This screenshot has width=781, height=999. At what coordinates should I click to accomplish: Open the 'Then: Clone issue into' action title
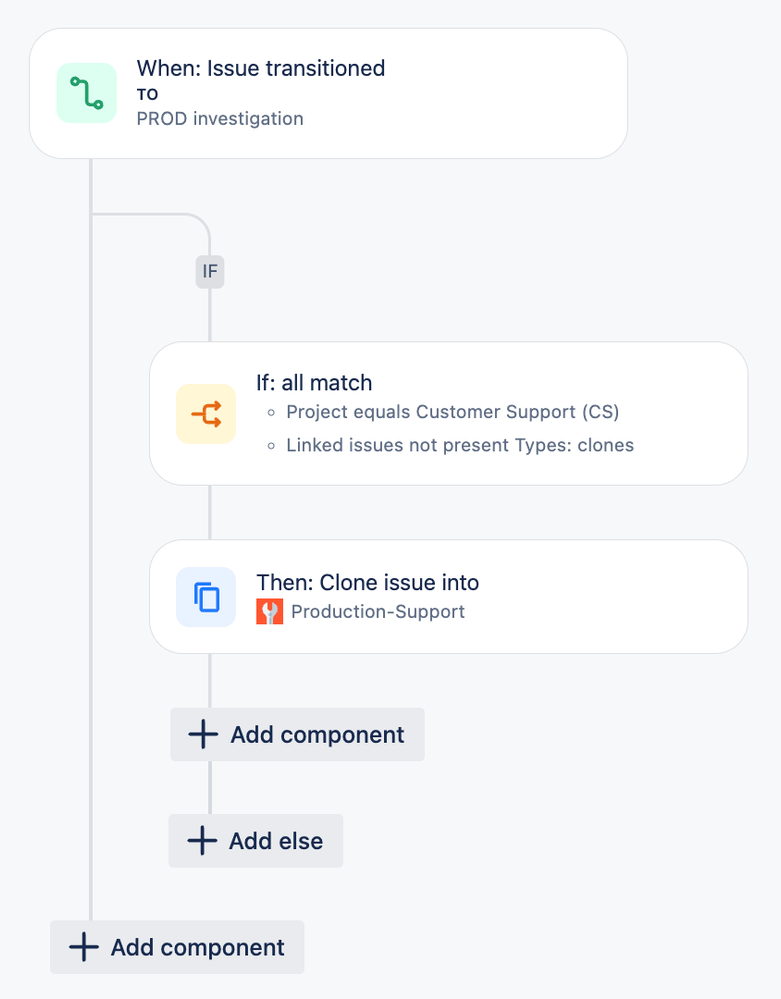click(368, 582)
